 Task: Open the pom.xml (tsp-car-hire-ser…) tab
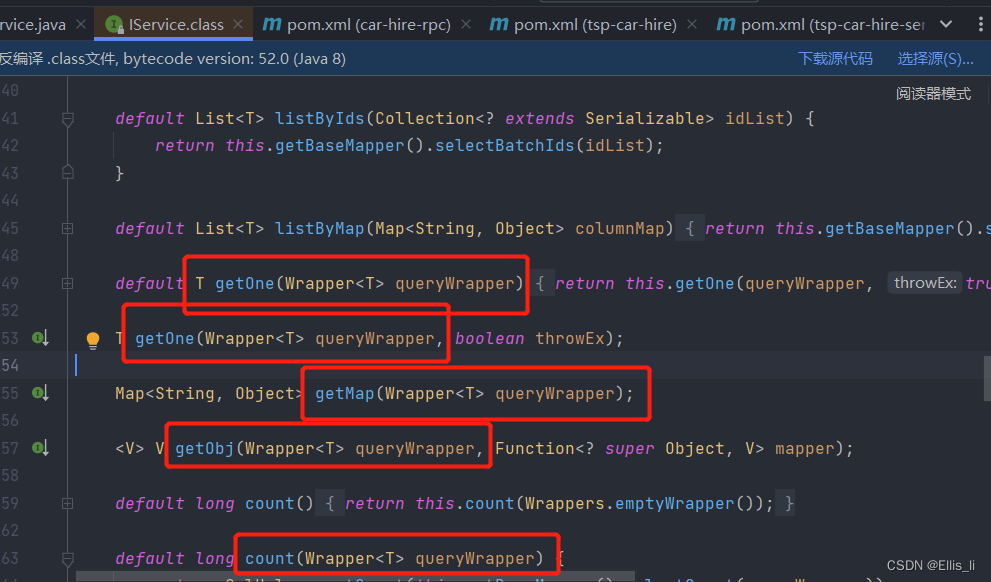pyautogui.click(x=832, y=25)
